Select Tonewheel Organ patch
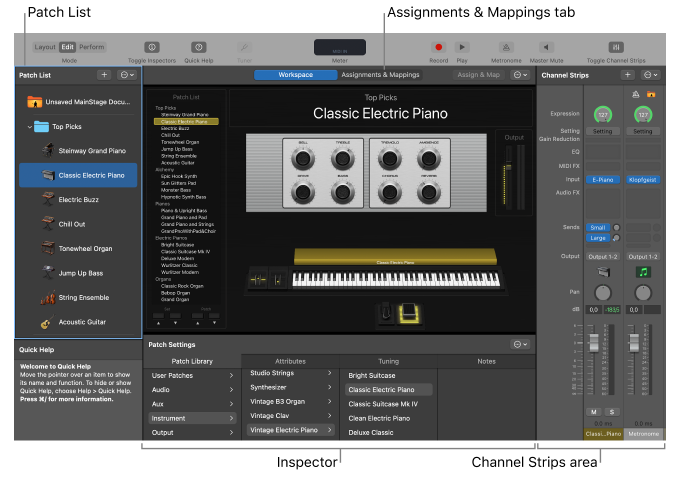 [78, 249]
